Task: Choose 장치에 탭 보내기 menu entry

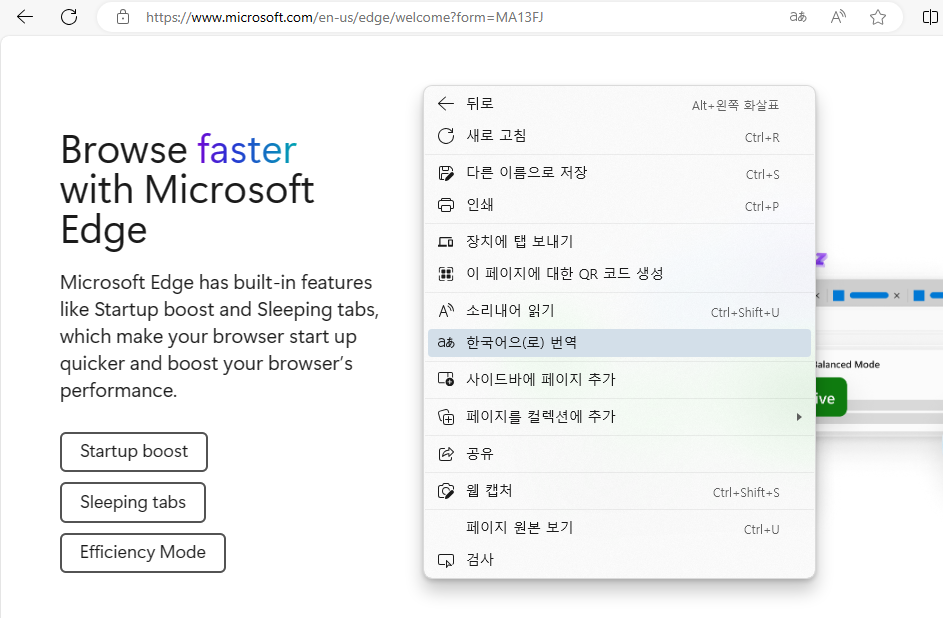Action: (x=619, y=242)
